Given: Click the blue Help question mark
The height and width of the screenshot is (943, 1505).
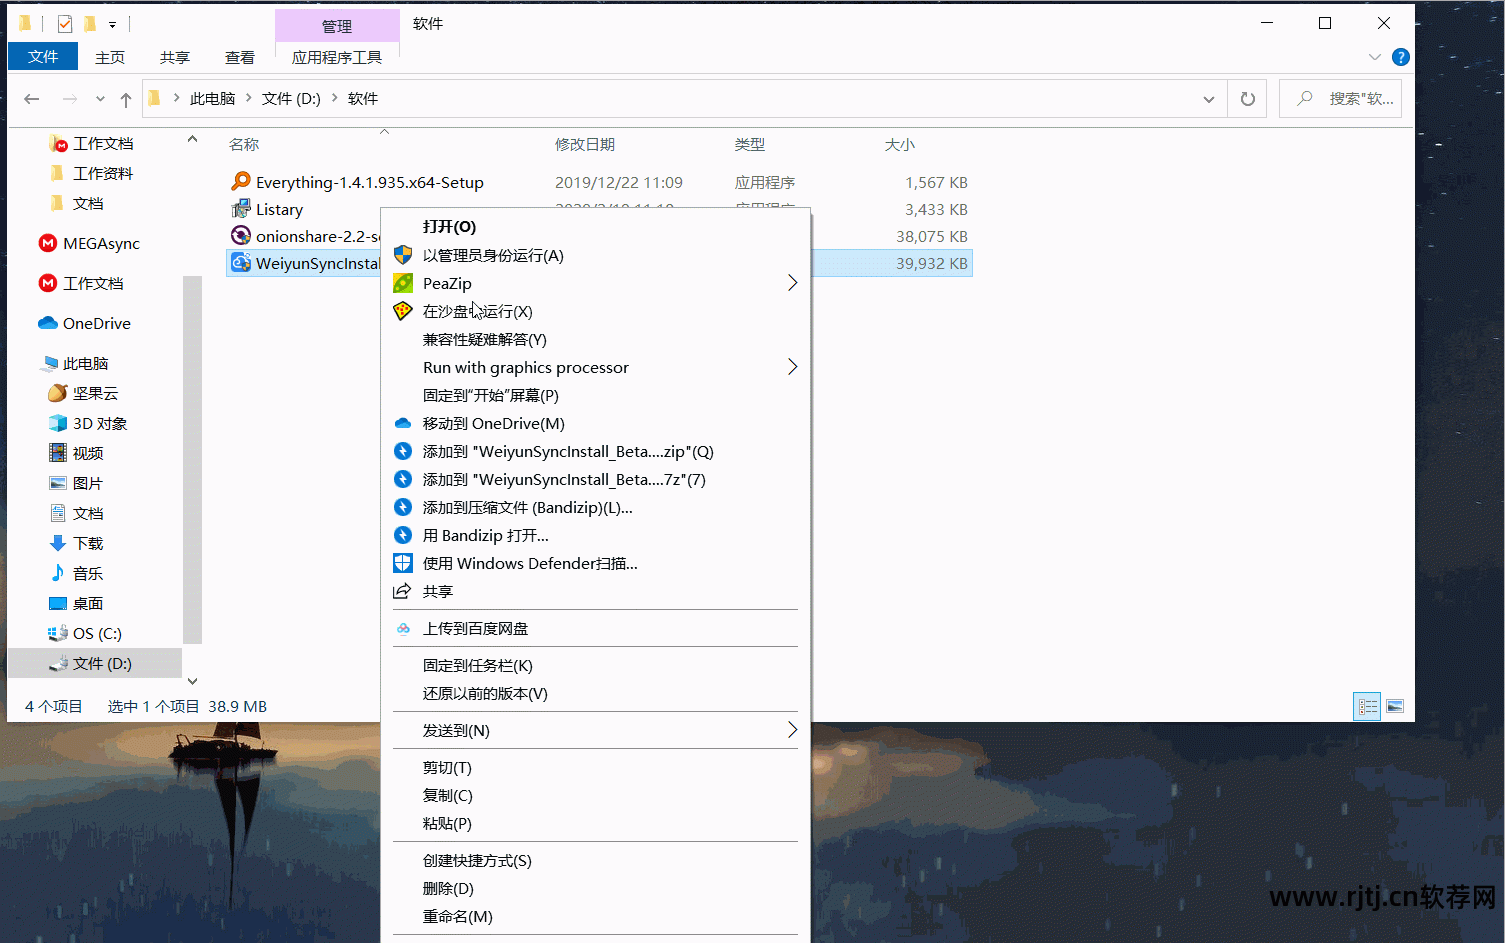Looking at the screenshot, I should click(x=1400, y=56).
